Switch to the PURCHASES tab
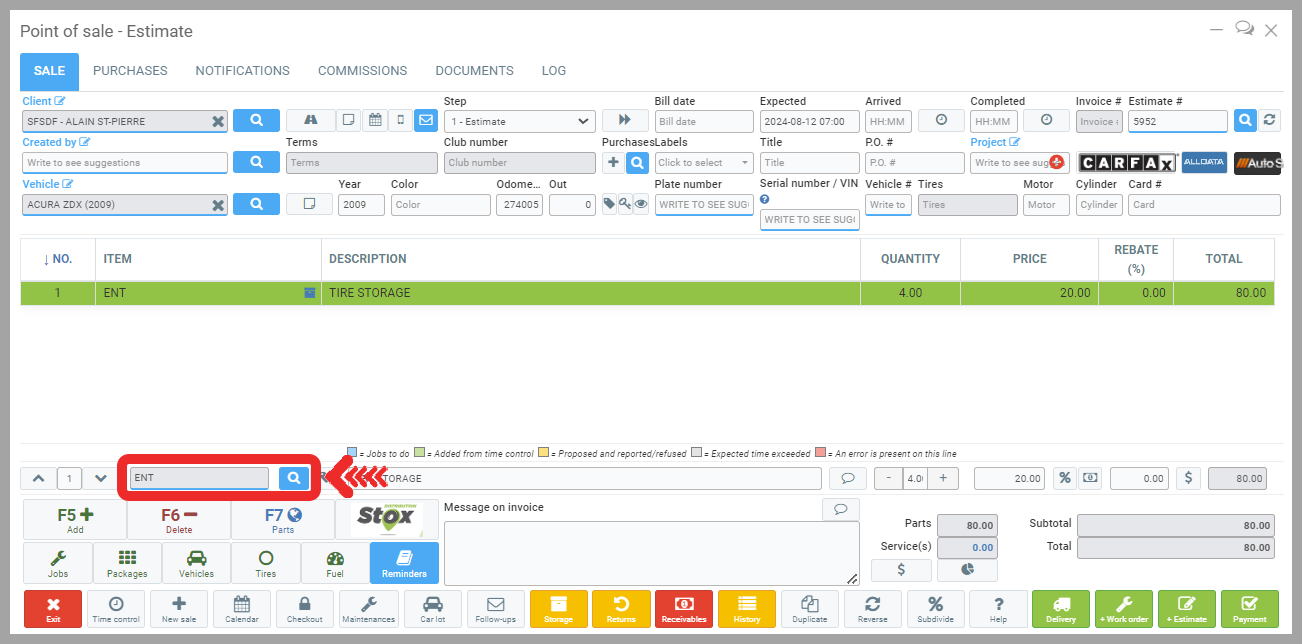 point(130,71)
